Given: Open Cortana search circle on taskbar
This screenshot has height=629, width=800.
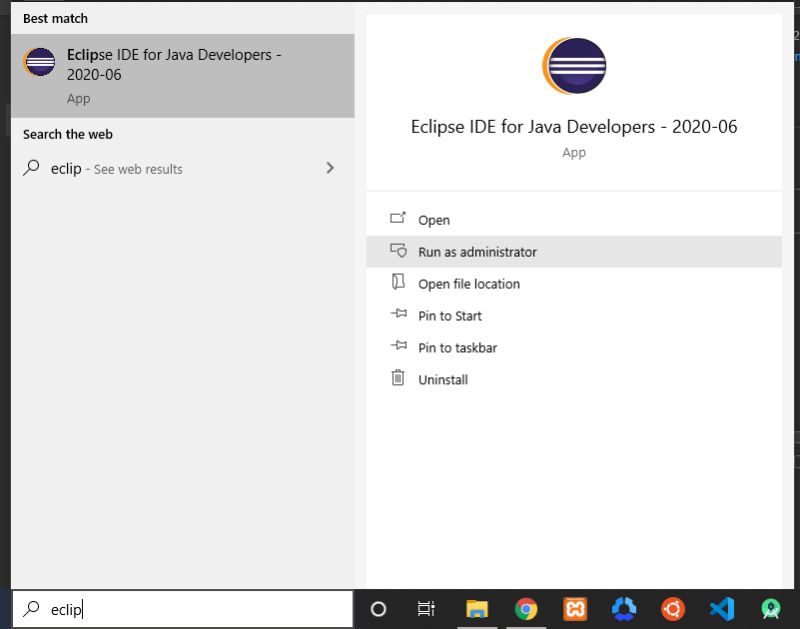Looking at the screenshot, I should pyautogui.click(x=379, y=607).
